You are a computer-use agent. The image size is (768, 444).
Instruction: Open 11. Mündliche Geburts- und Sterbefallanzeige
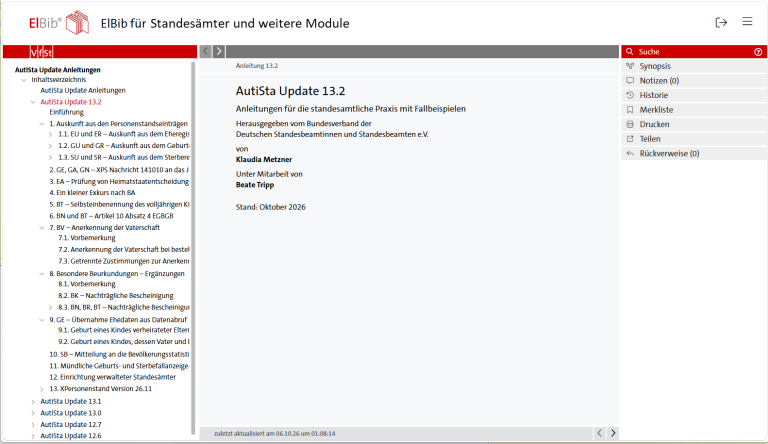click(x=119, y=366)
